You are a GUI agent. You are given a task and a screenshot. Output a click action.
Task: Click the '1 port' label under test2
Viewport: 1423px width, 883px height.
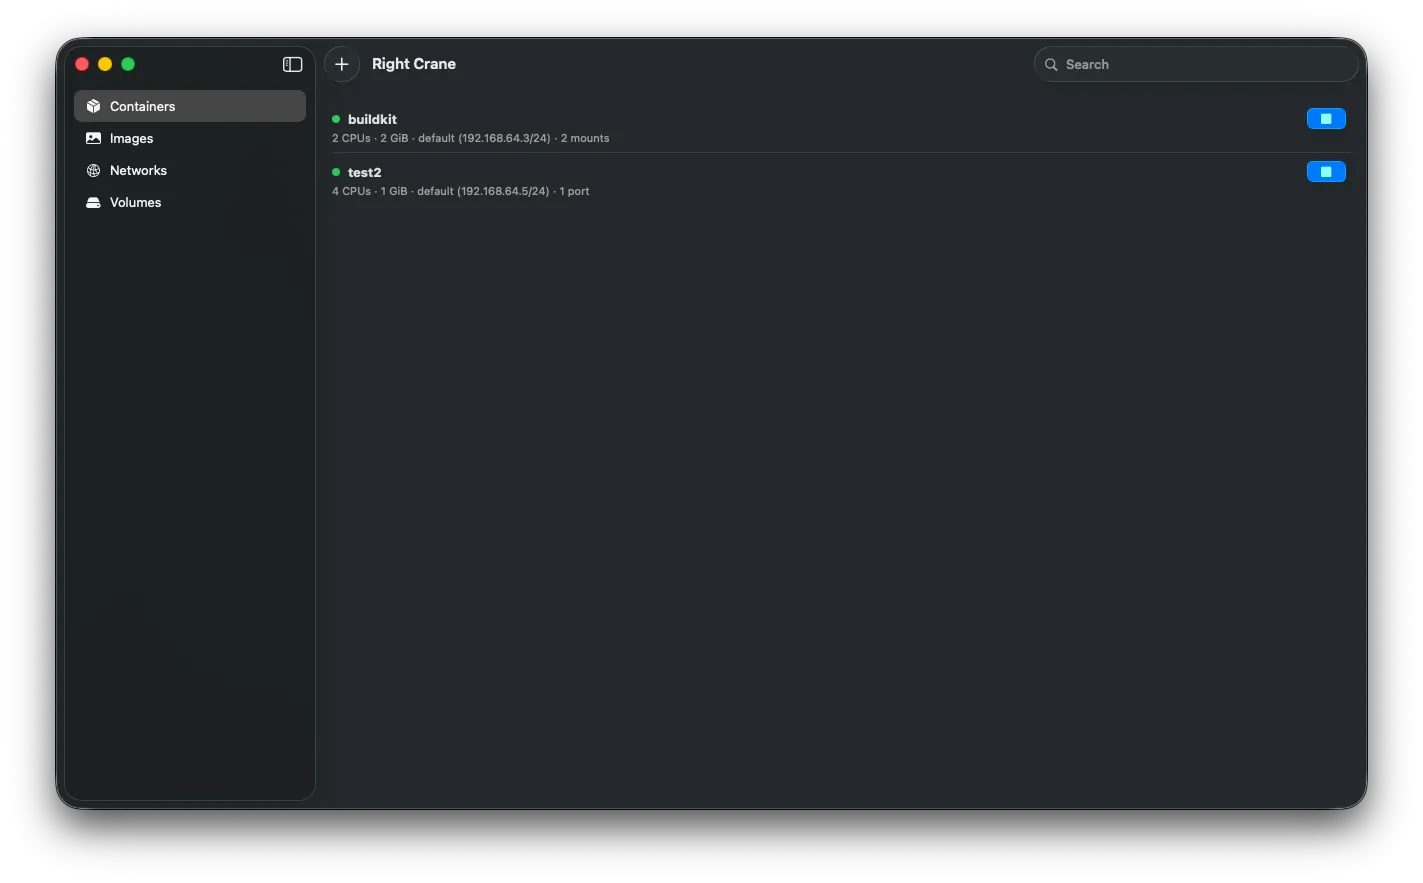[x=574, y=191]
